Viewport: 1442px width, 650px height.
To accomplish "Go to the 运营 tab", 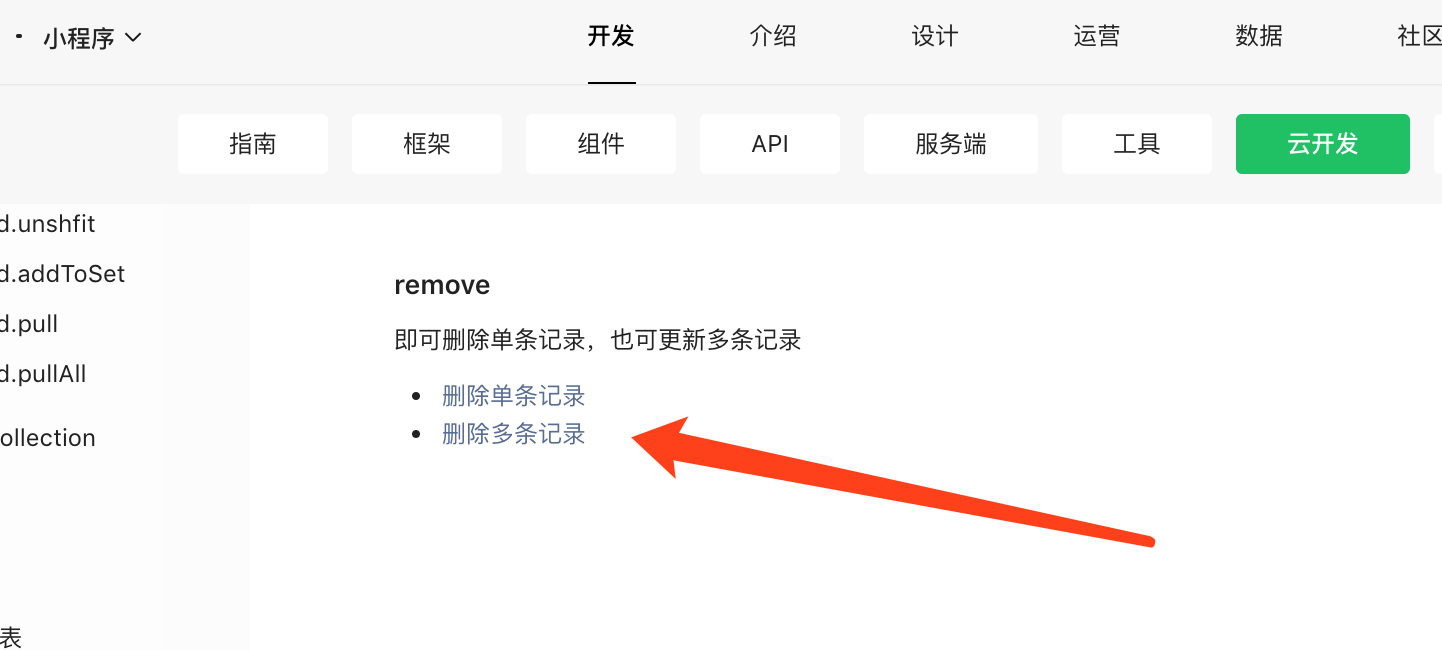I will (x=1097, y=37).
